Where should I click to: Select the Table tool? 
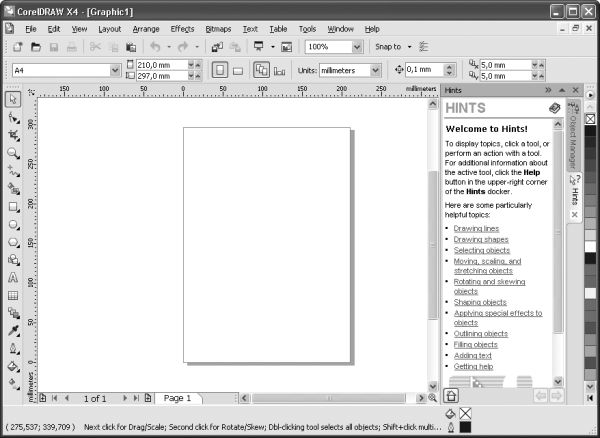tap(13, 295)
